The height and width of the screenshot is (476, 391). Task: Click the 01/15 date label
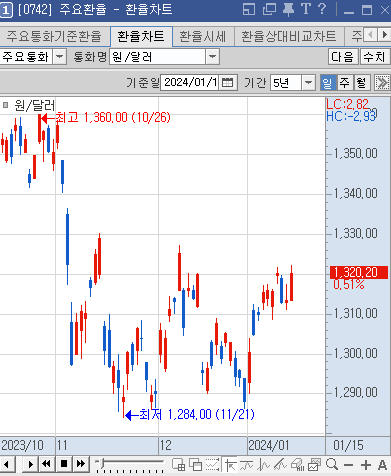tap(348, 445)
